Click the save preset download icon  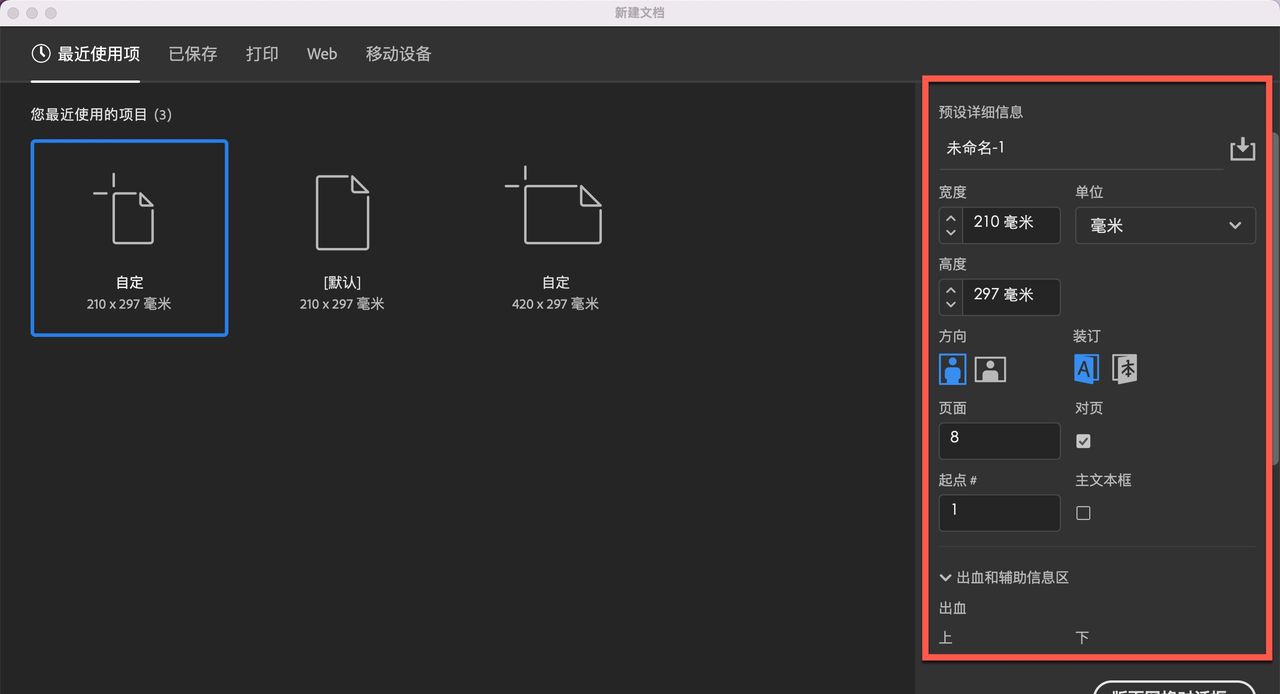coord(1242,148)
